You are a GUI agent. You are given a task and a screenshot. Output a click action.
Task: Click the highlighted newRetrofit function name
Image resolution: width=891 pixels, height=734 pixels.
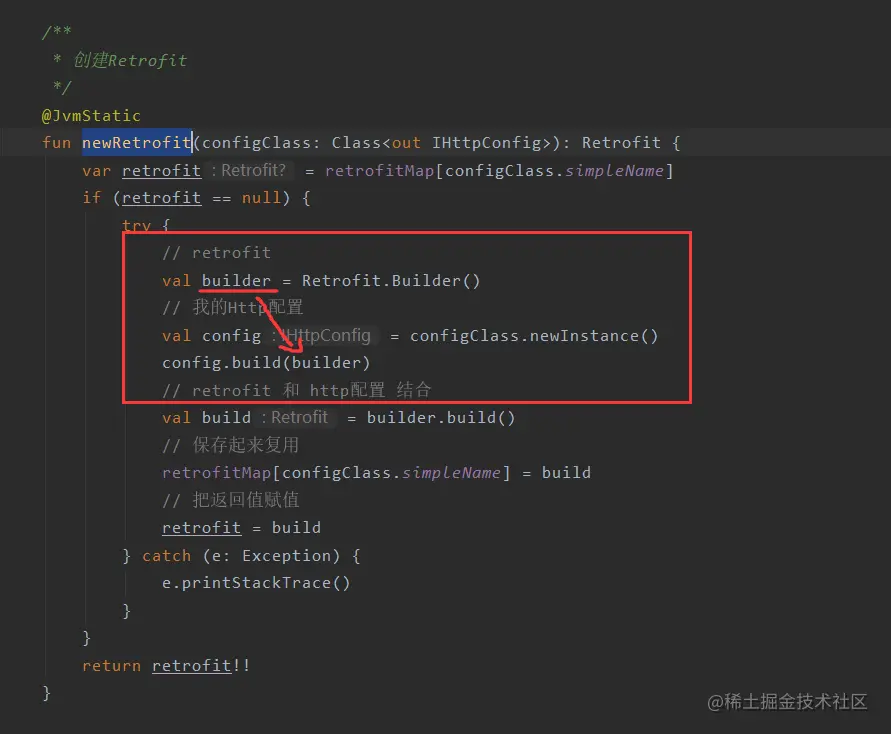pyautogui.click(x=136, y=143)
